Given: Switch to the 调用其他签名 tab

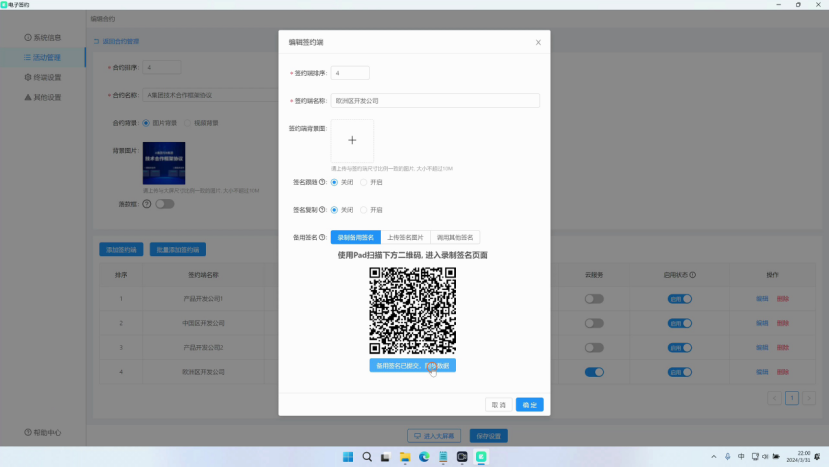Looking at the screenshot, I should coord(455,237).
